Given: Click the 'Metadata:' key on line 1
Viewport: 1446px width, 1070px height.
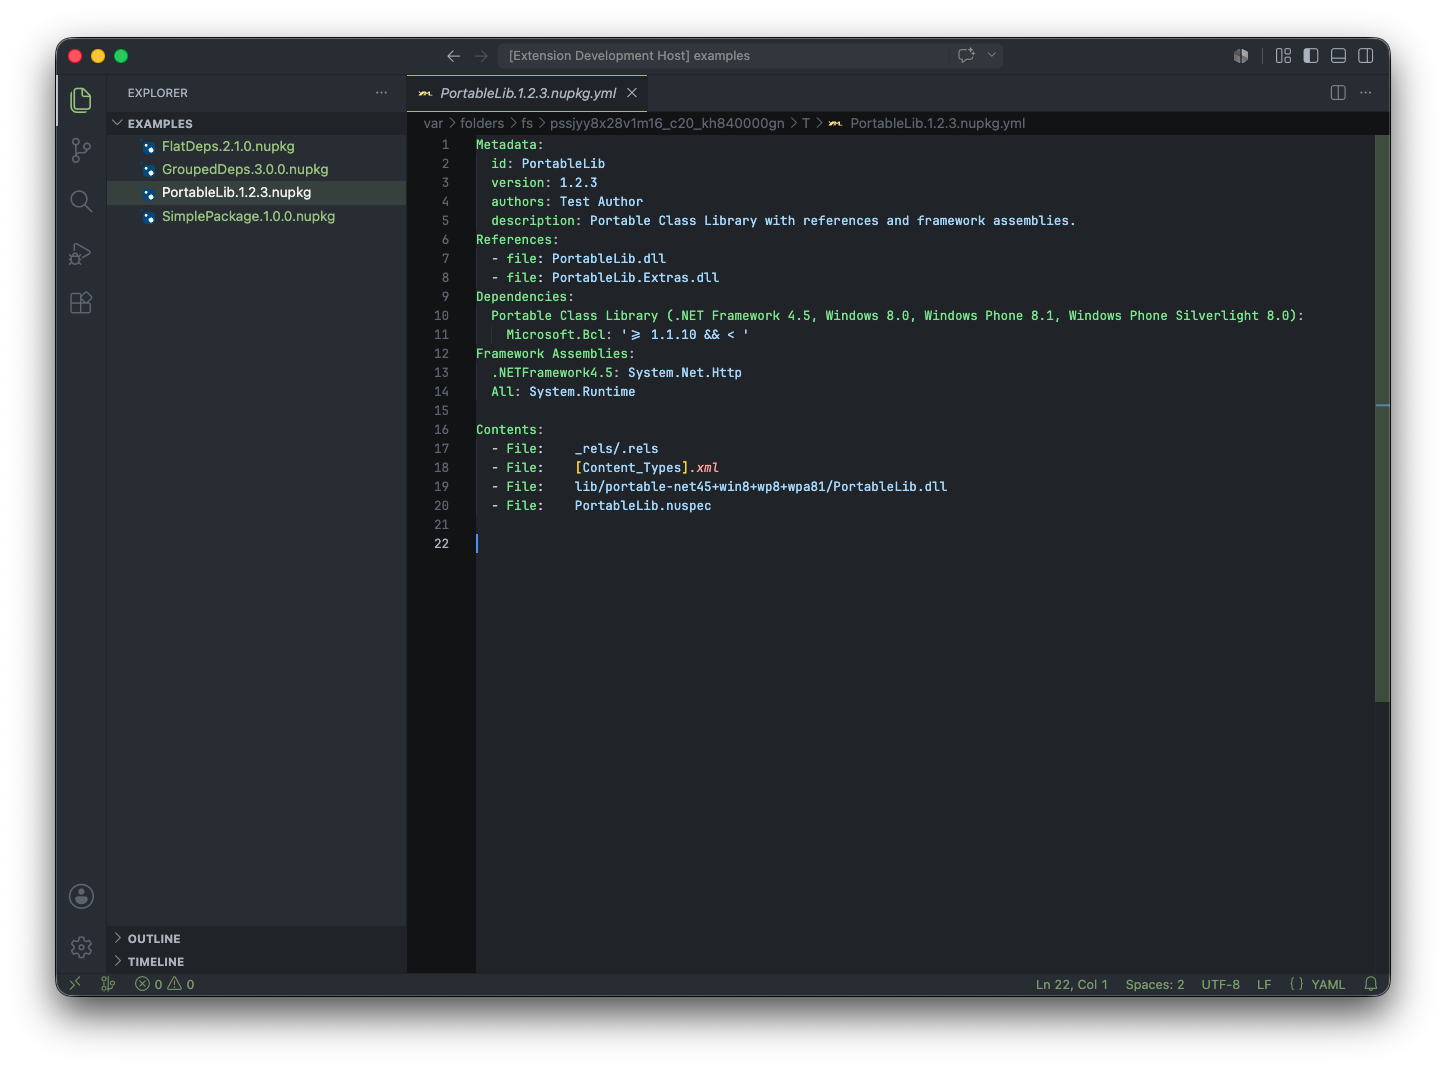Looking at the screenshot, I should coord(510,145).
